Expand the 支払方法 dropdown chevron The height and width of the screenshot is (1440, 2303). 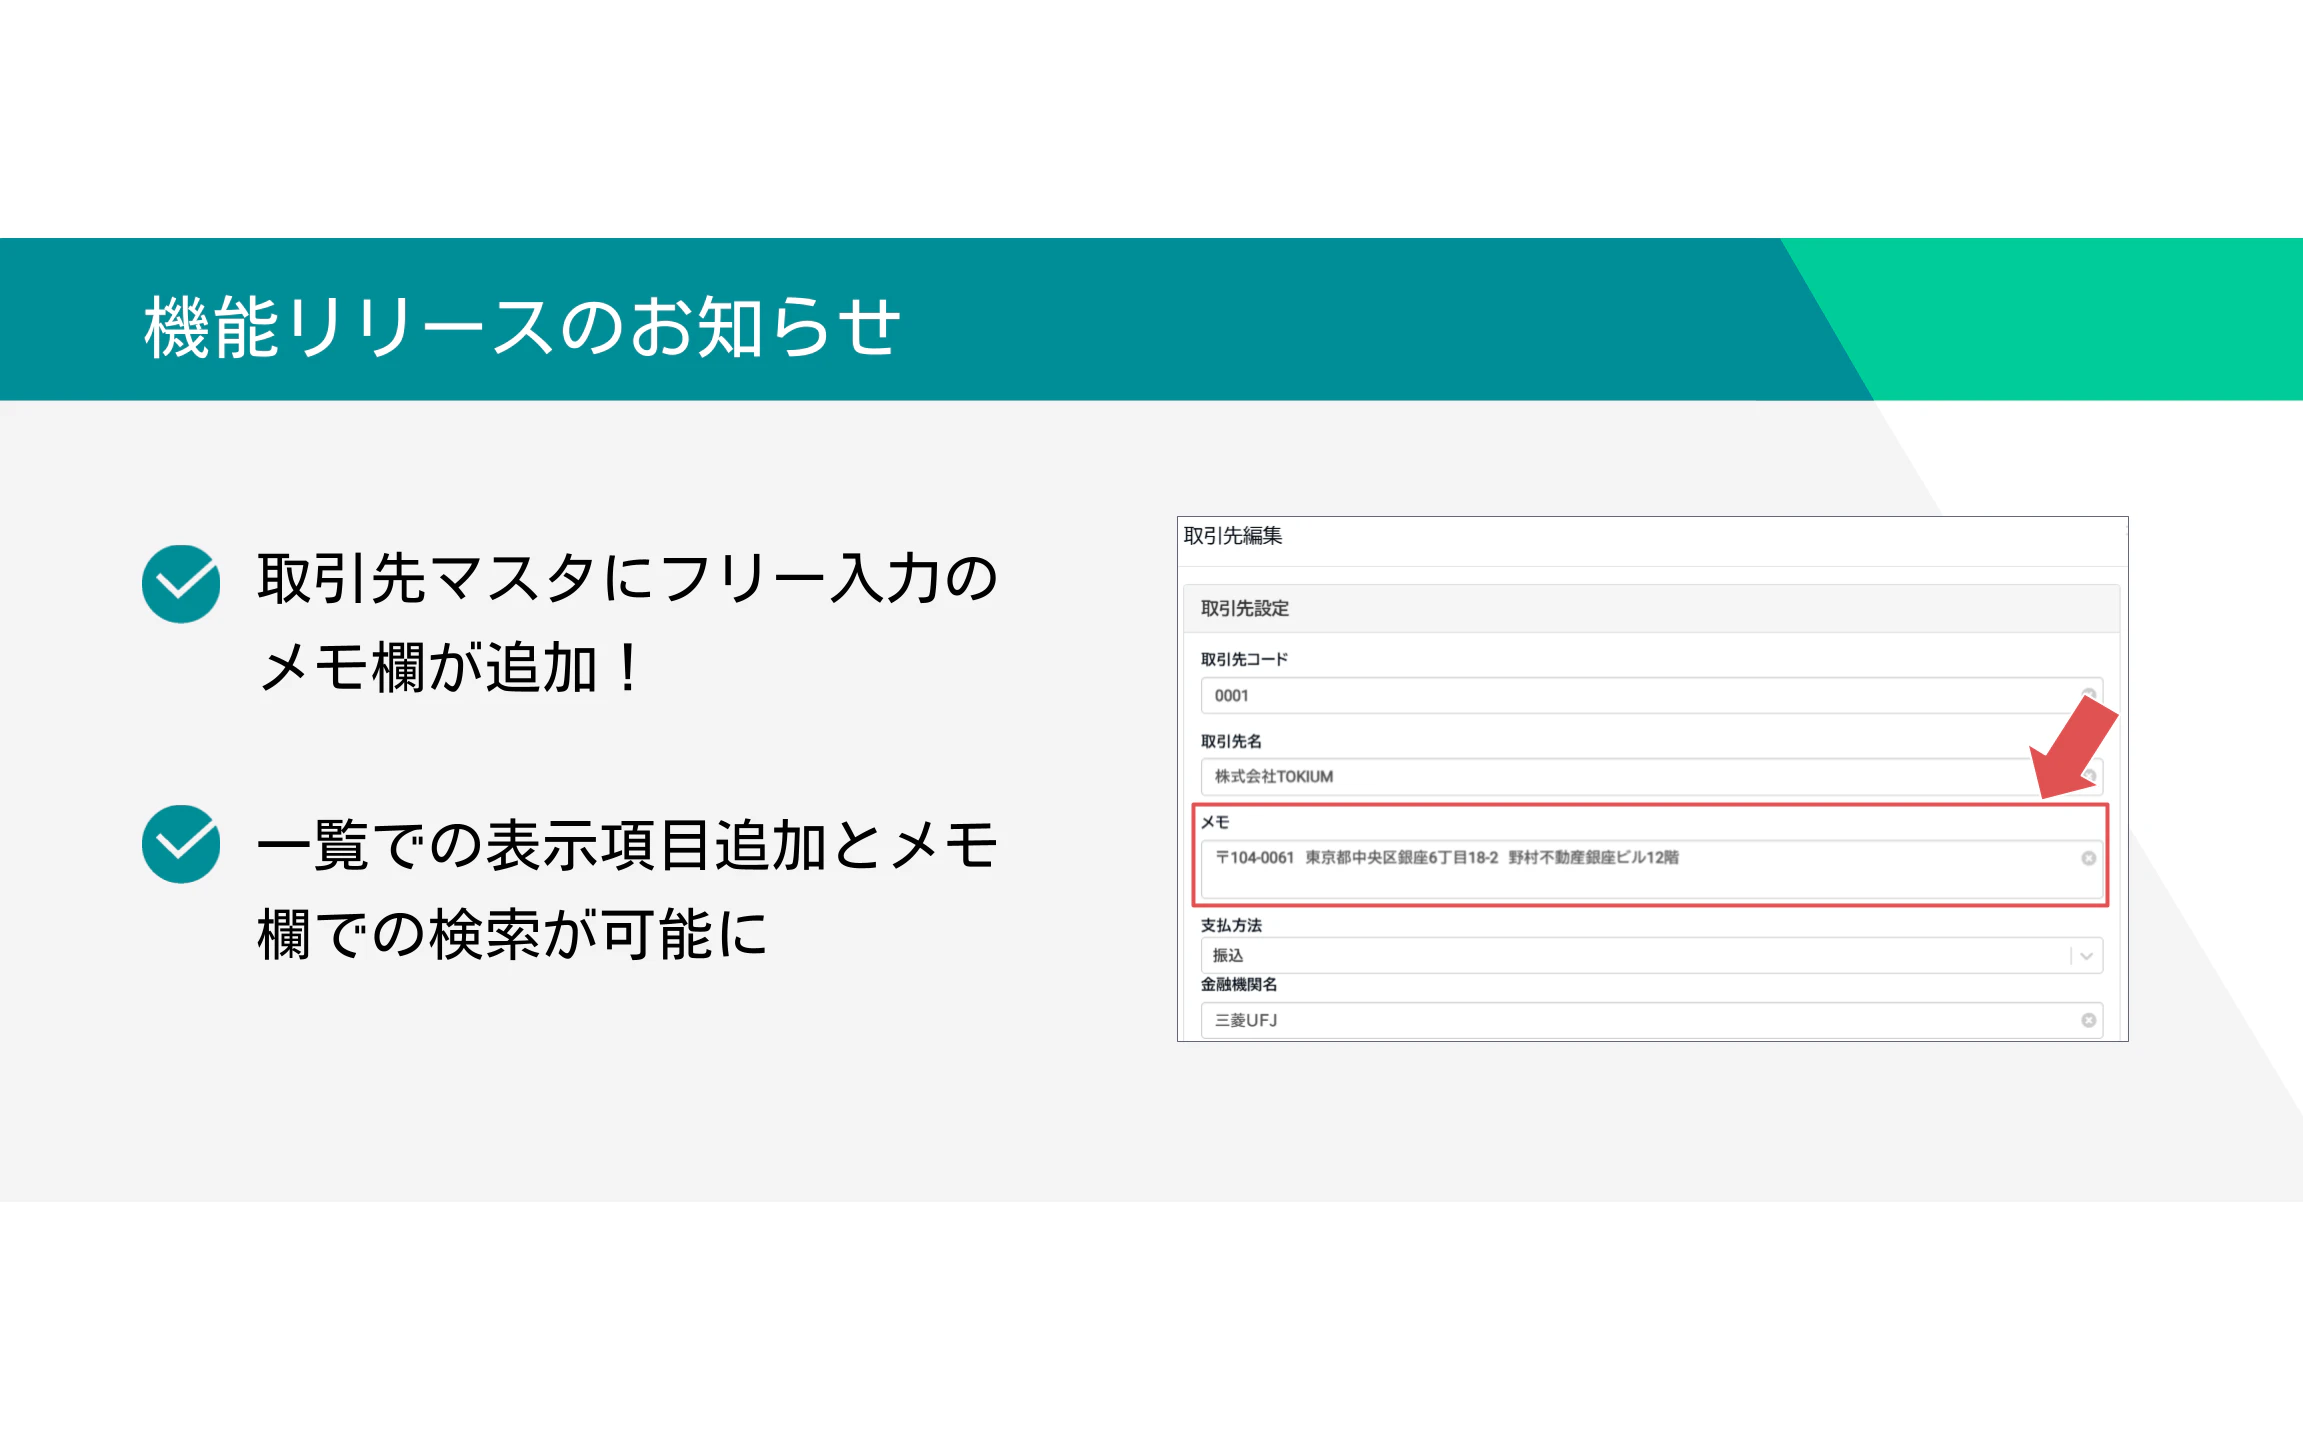[2086, 956]
